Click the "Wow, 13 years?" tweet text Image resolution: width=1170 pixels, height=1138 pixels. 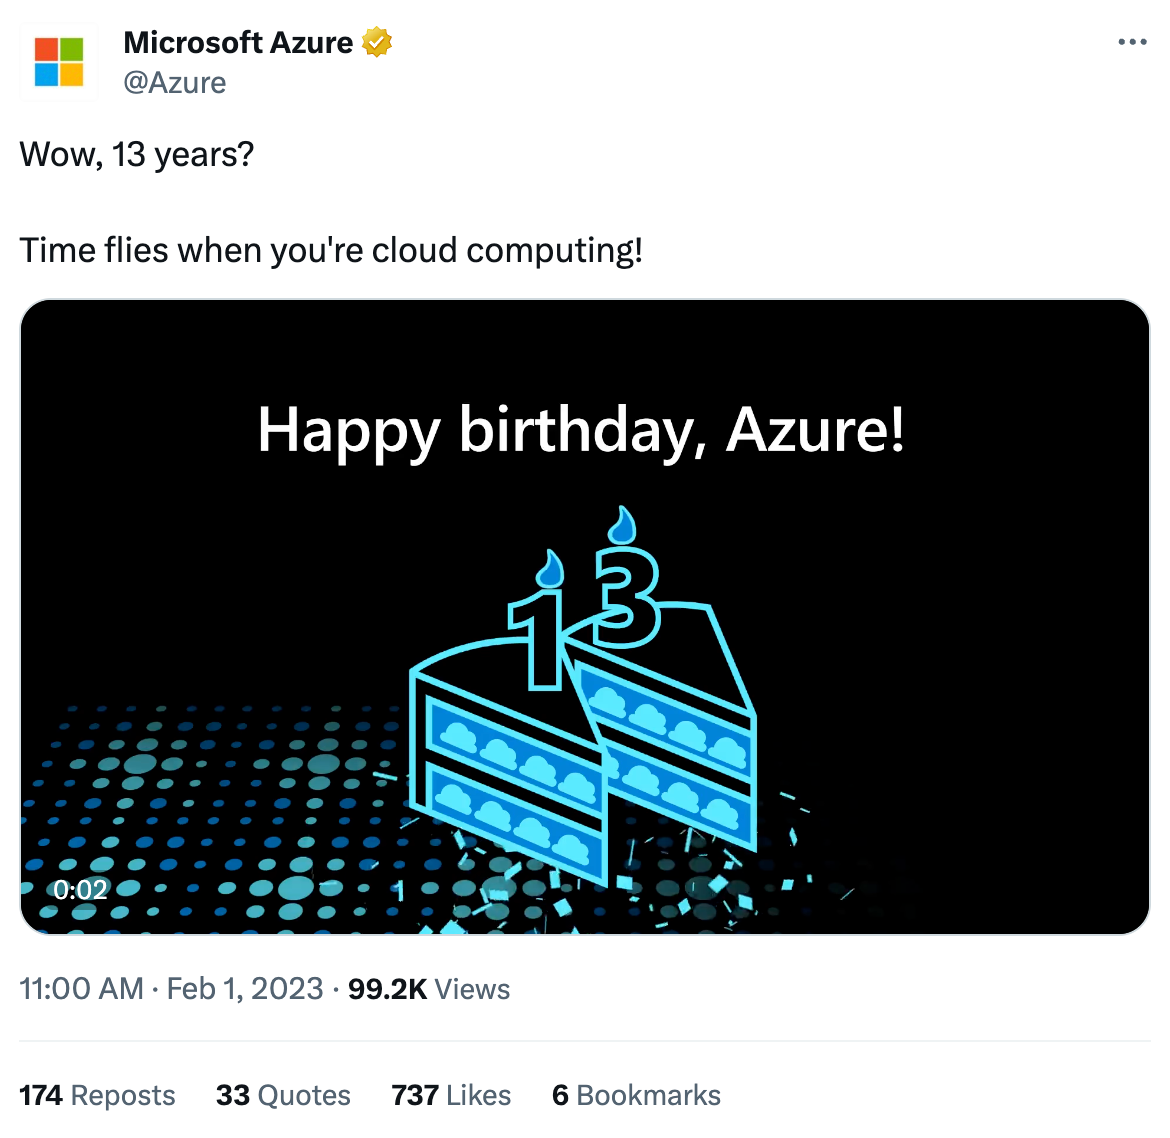(x=137, y=155)
